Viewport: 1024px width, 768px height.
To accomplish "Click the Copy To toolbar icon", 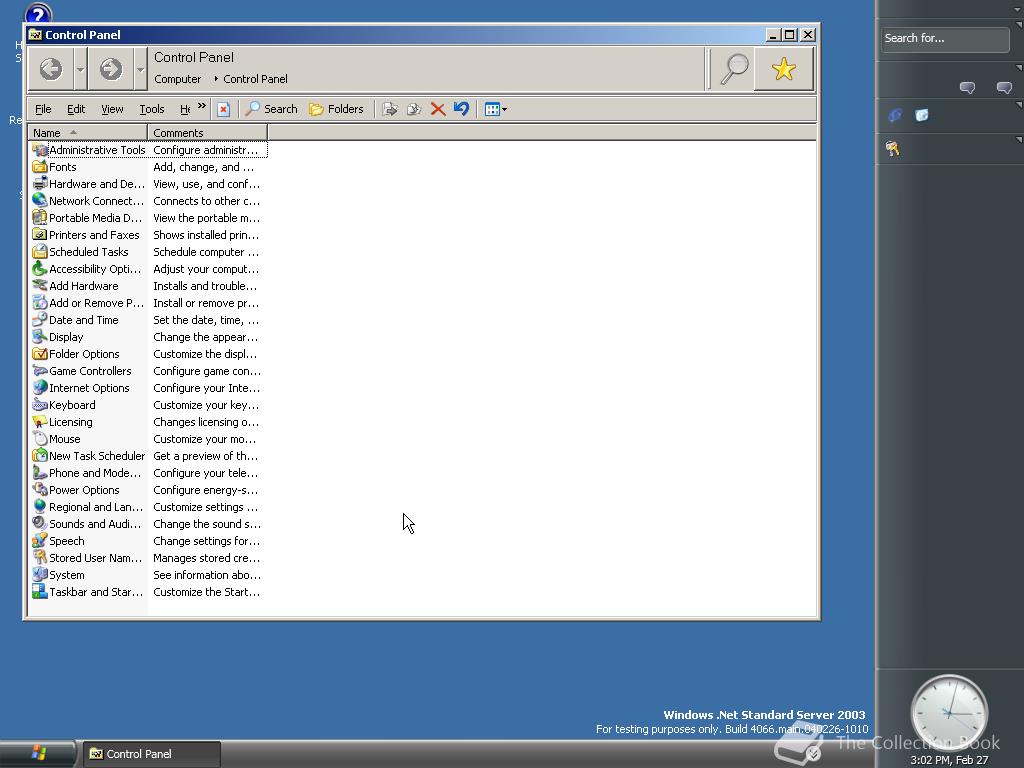I will [414, 109].
